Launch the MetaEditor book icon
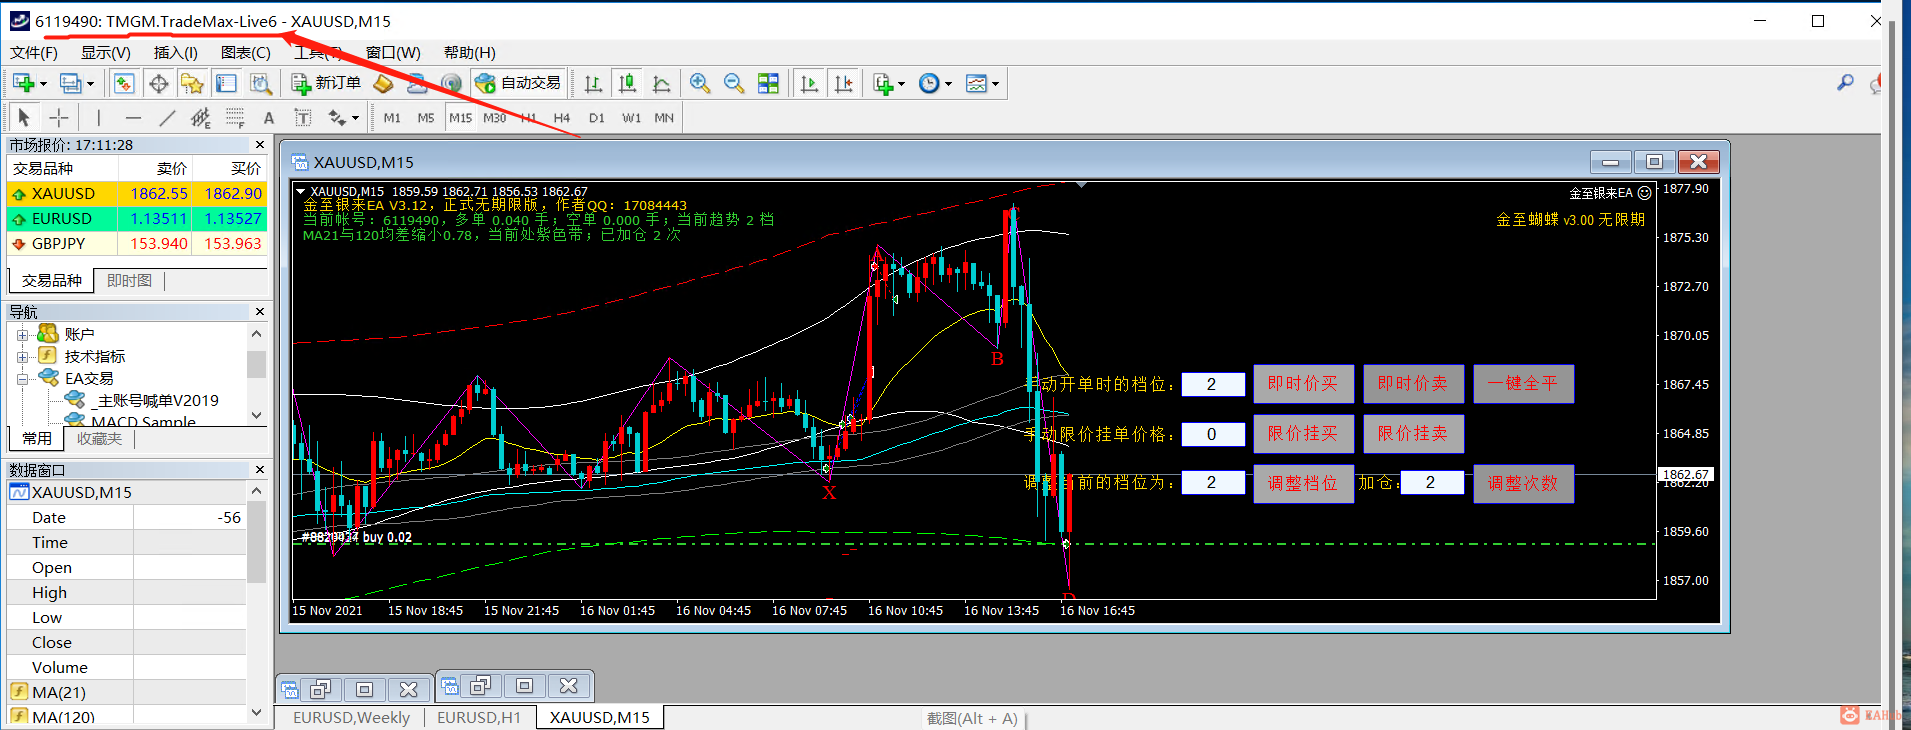The width and height of the screenshot is (1911, 730). (x=383, y=84)
